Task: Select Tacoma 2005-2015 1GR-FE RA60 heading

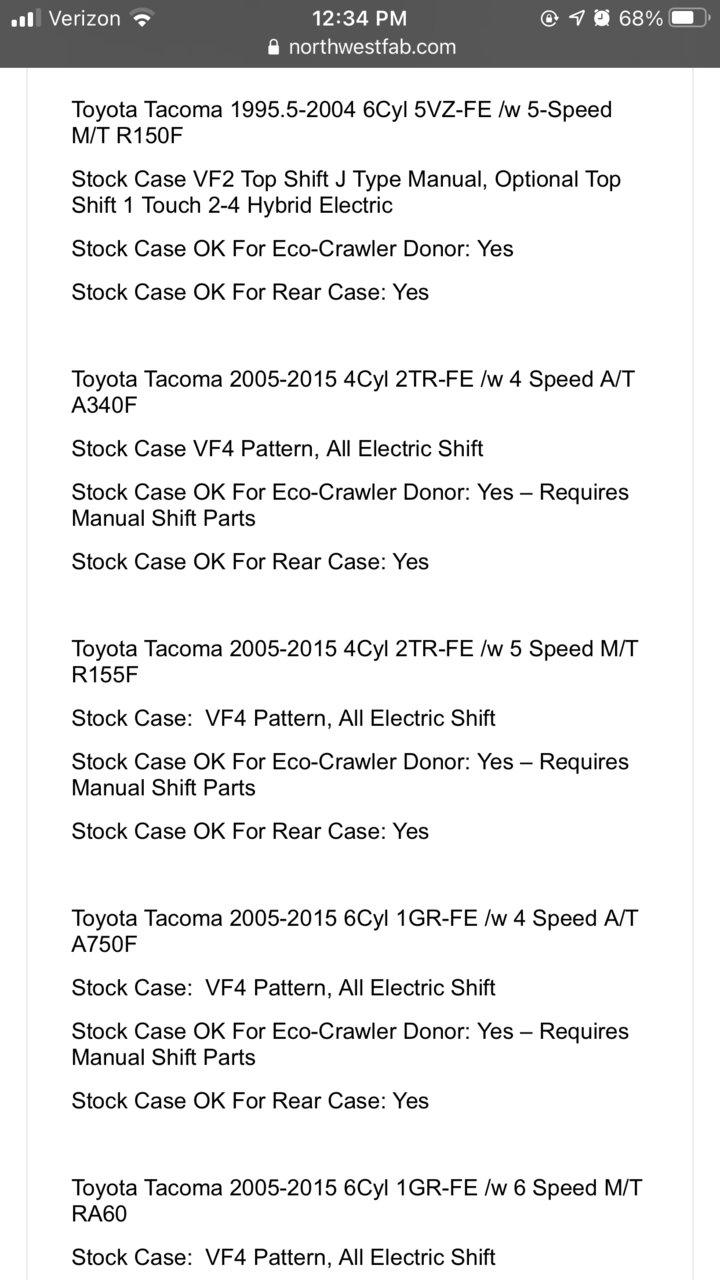Action: pyautogui.click(x=357, y=1200)
